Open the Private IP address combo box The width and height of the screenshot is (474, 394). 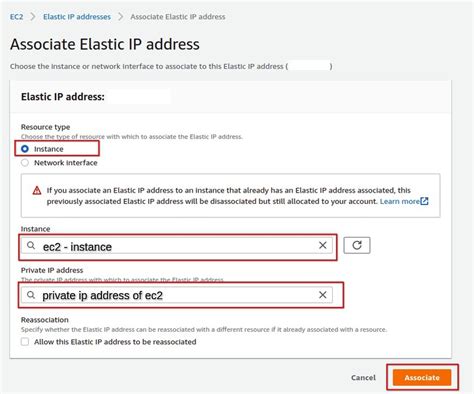coord(177,295)
